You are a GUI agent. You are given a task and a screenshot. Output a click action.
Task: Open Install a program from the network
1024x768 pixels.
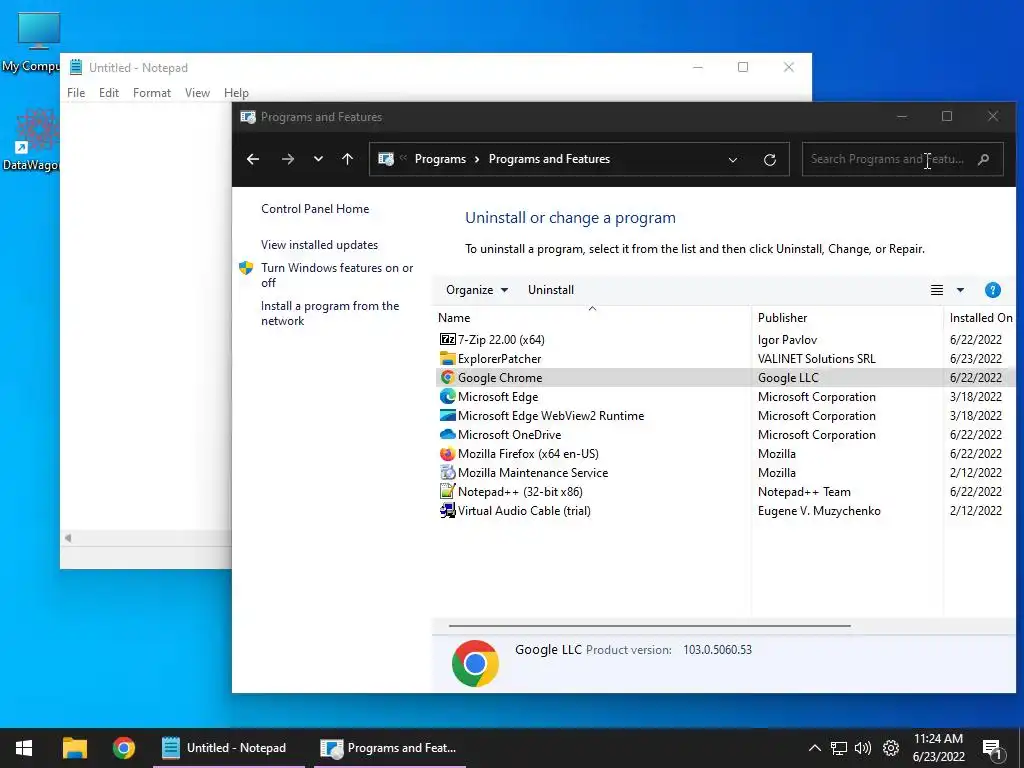pos(330,313)
